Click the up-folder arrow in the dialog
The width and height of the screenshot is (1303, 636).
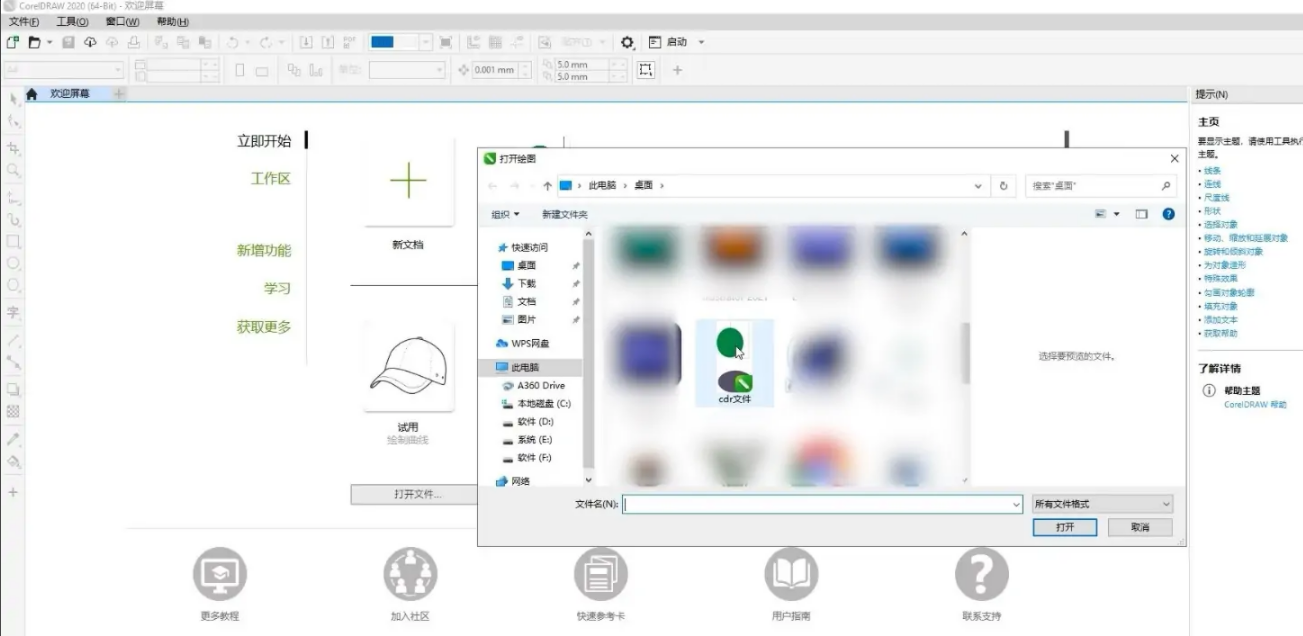547,186
